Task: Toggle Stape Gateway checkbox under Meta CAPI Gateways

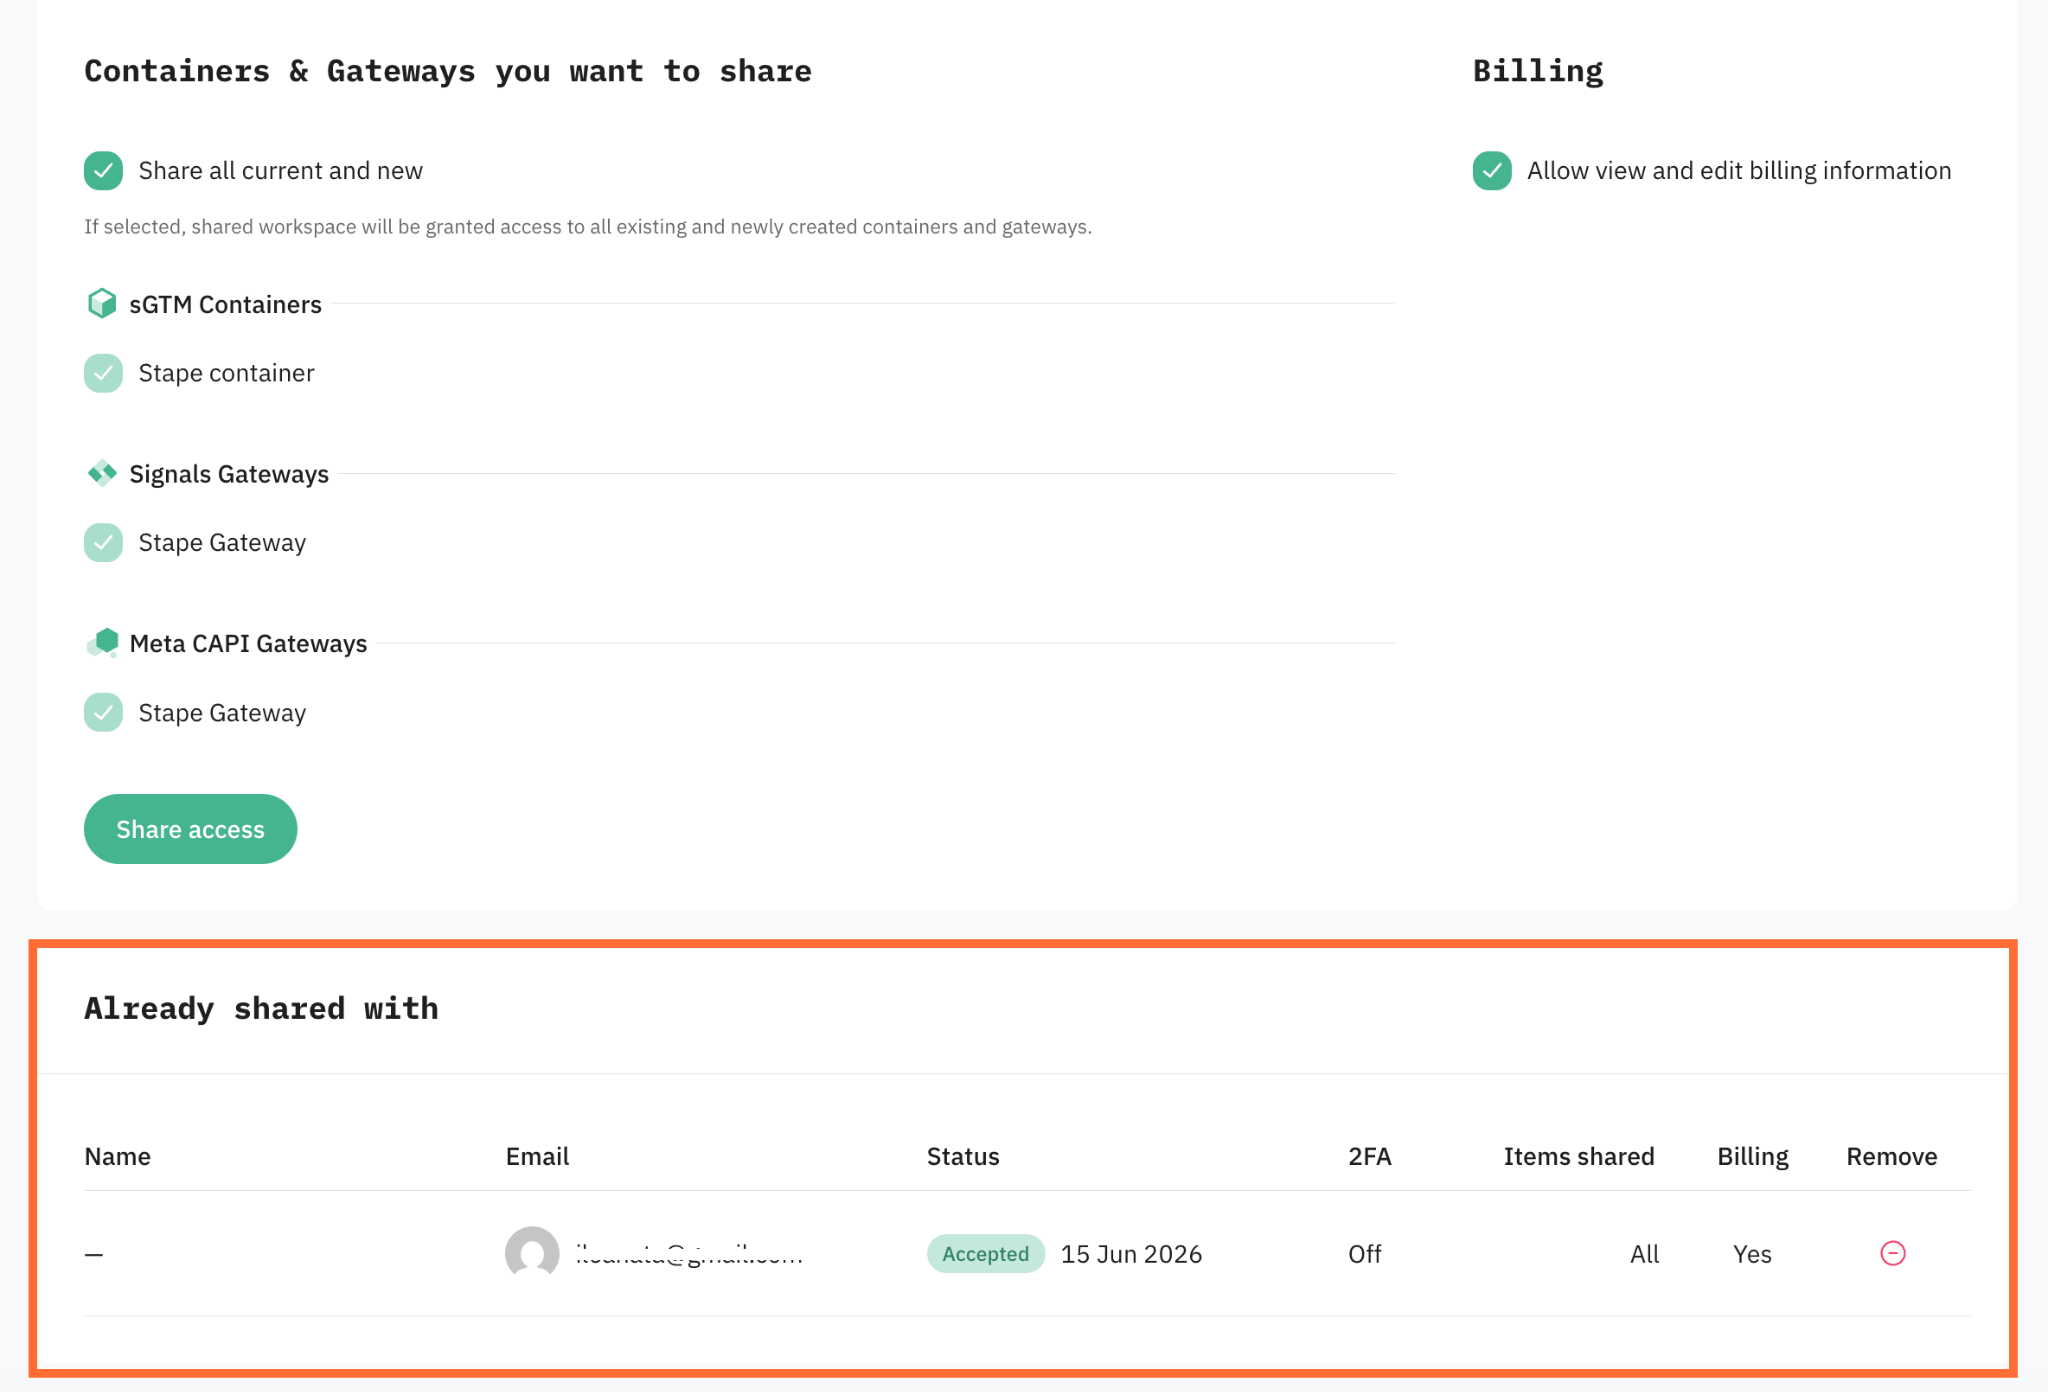Action: pyautogui.click(x=103, y=713)
